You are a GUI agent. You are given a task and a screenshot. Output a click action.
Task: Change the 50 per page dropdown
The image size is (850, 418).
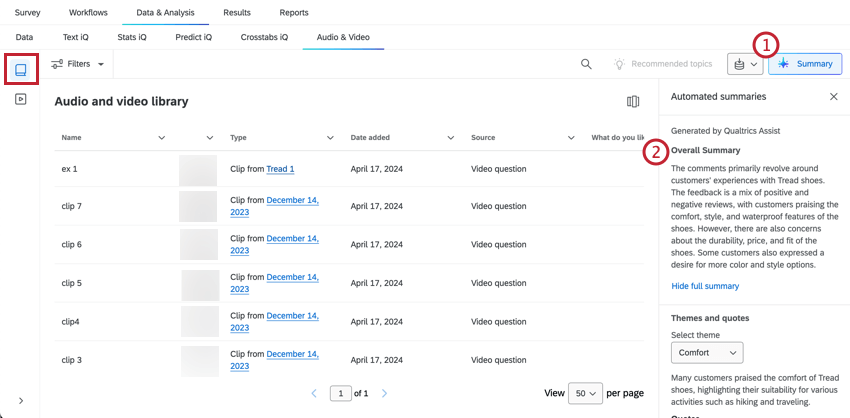[x=585, y=393]
